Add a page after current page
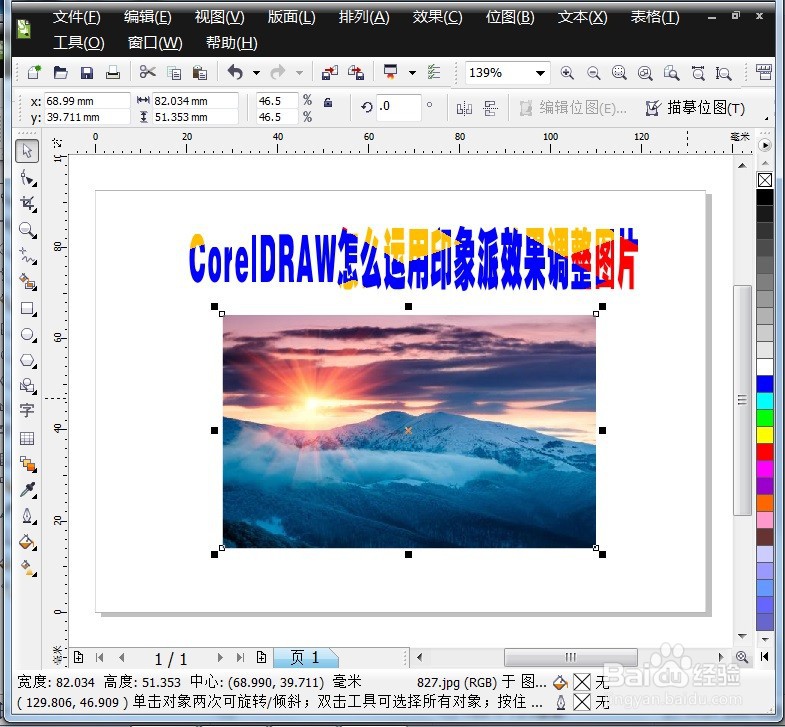 261,657
